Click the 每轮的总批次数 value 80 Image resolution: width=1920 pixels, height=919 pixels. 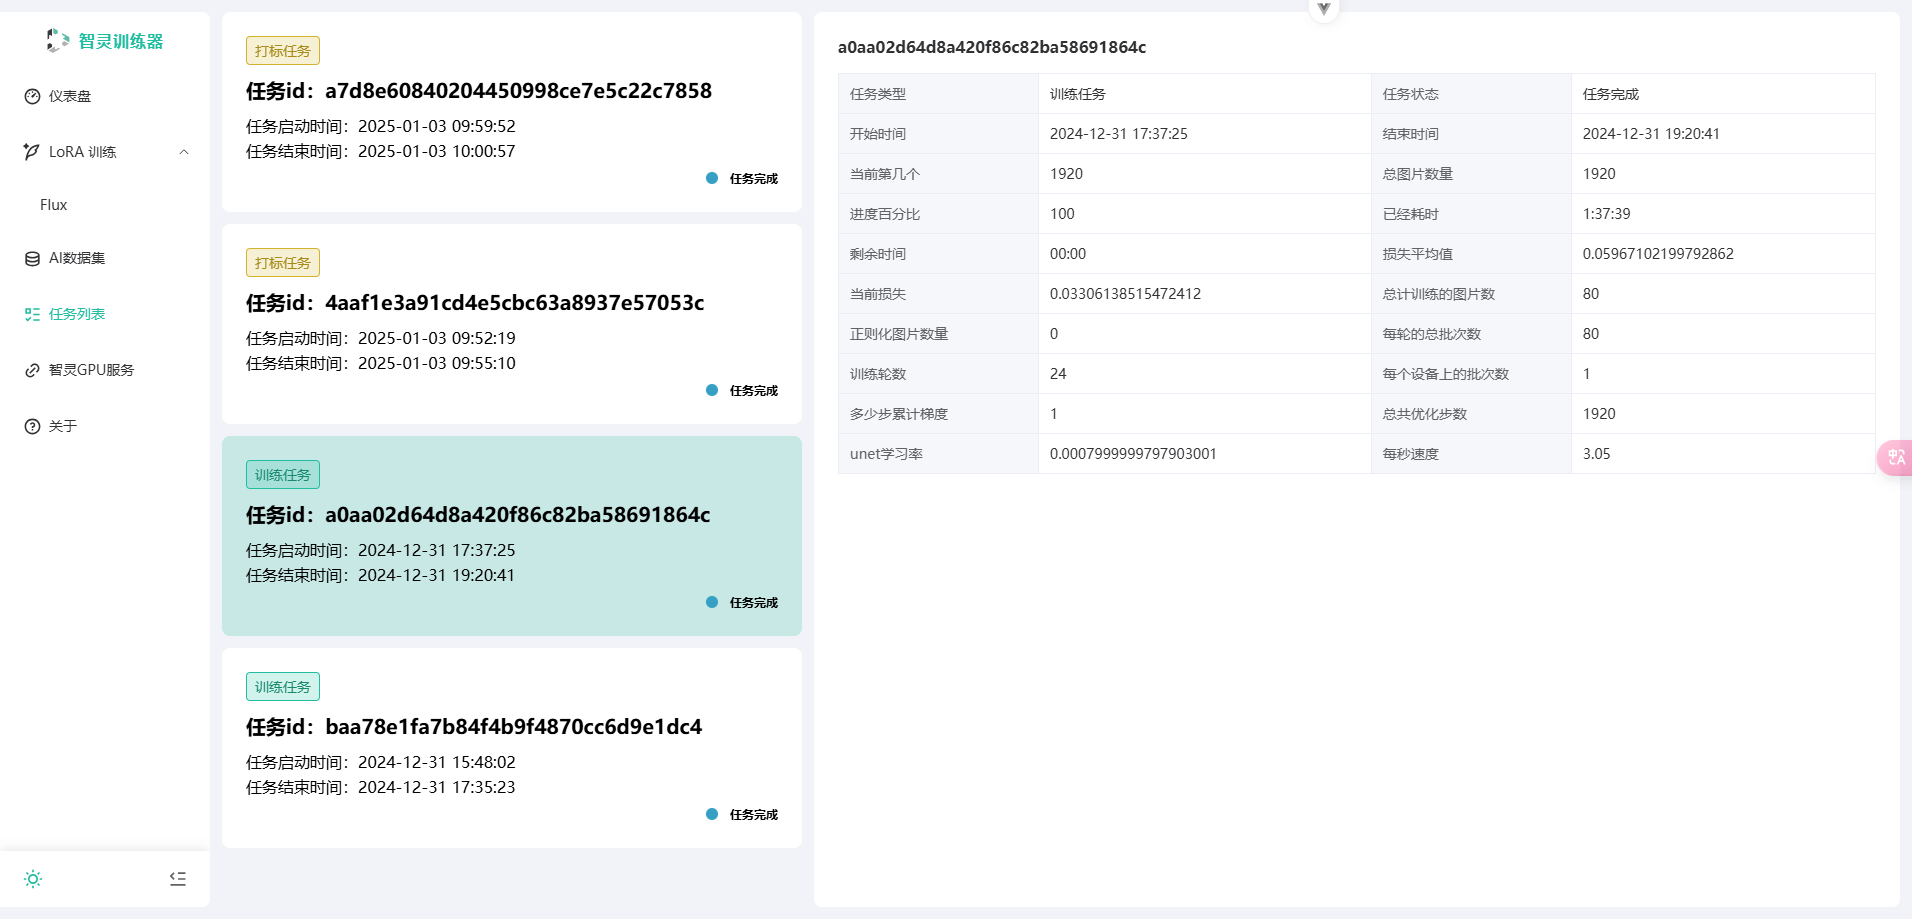click(1591, 334)
